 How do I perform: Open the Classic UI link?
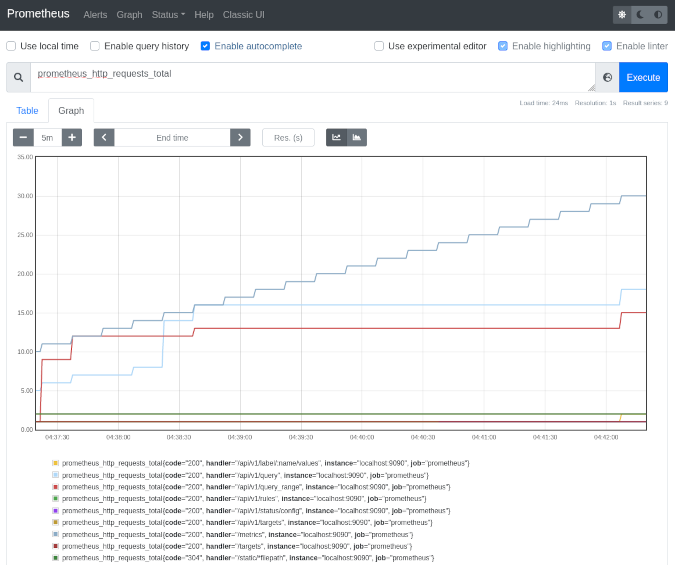pos(244,15)
